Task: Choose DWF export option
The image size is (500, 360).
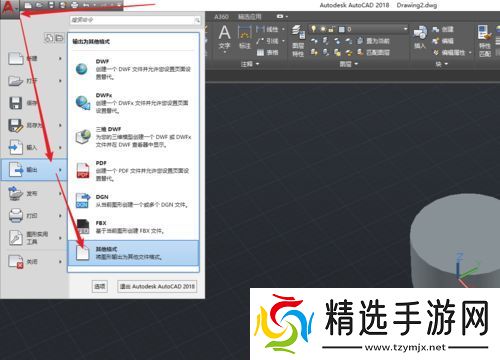Action: click(133, 69)
